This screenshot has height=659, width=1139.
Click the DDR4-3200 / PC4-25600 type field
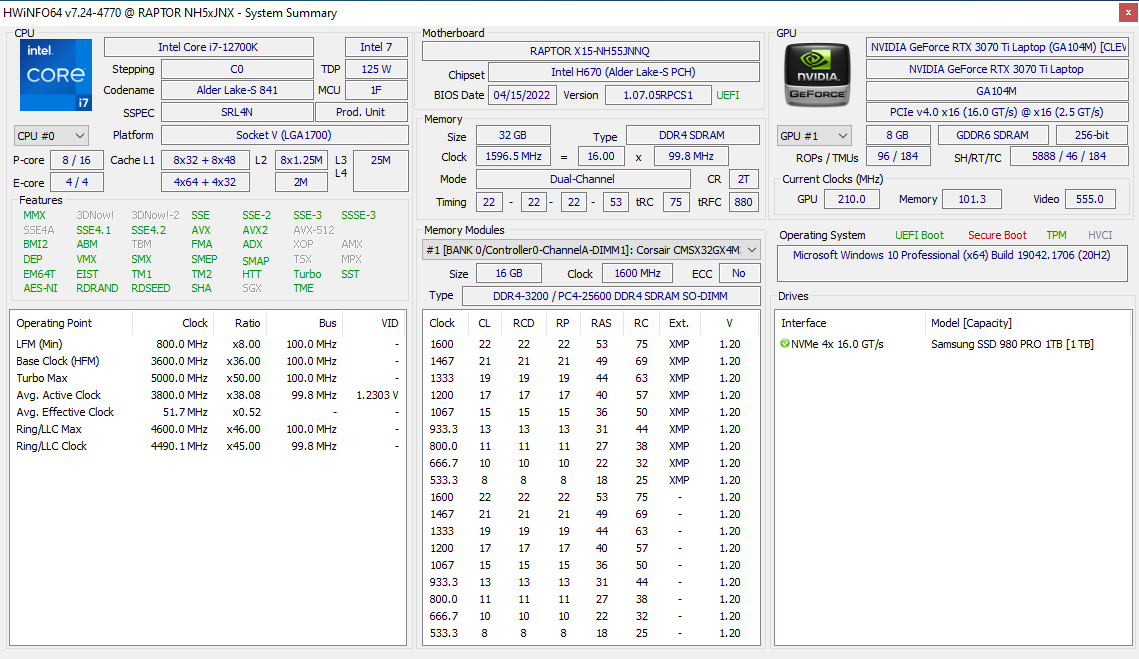610,296
